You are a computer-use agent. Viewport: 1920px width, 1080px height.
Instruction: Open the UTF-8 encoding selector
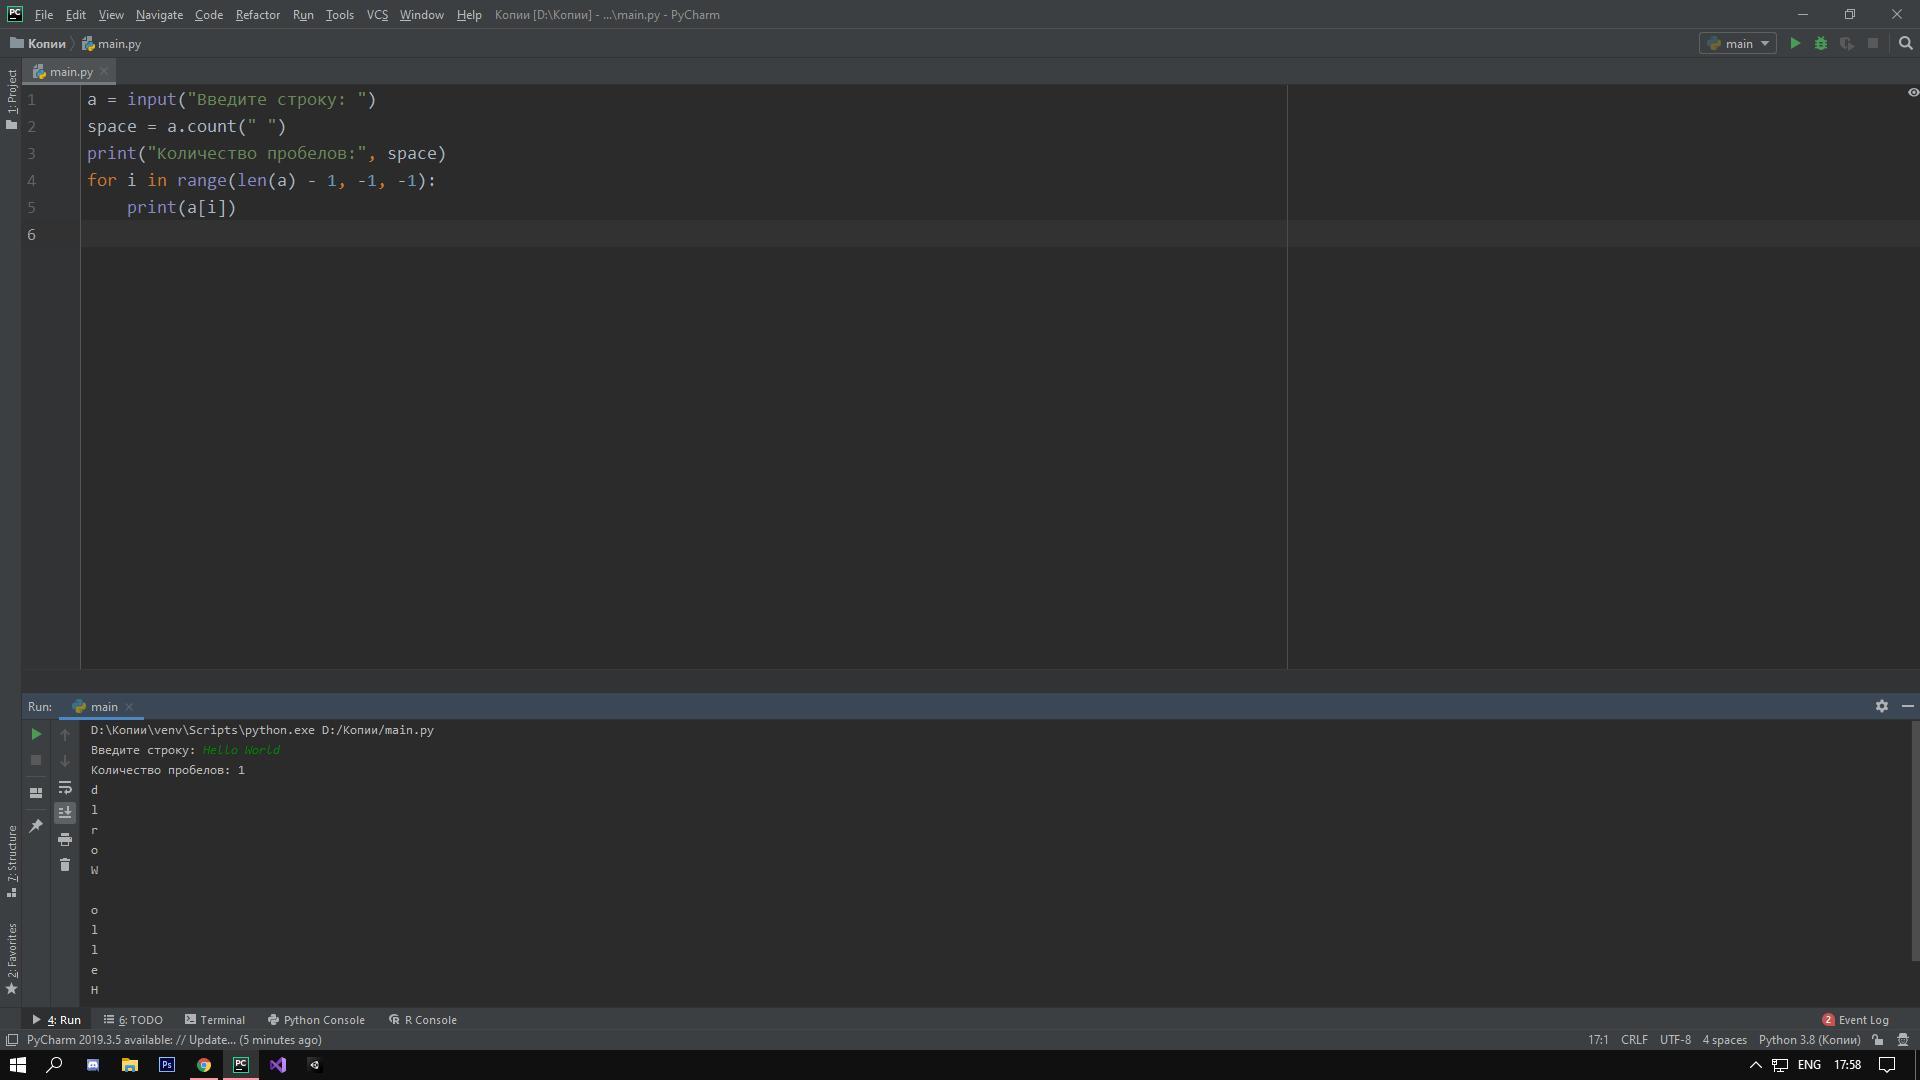1675,1040
